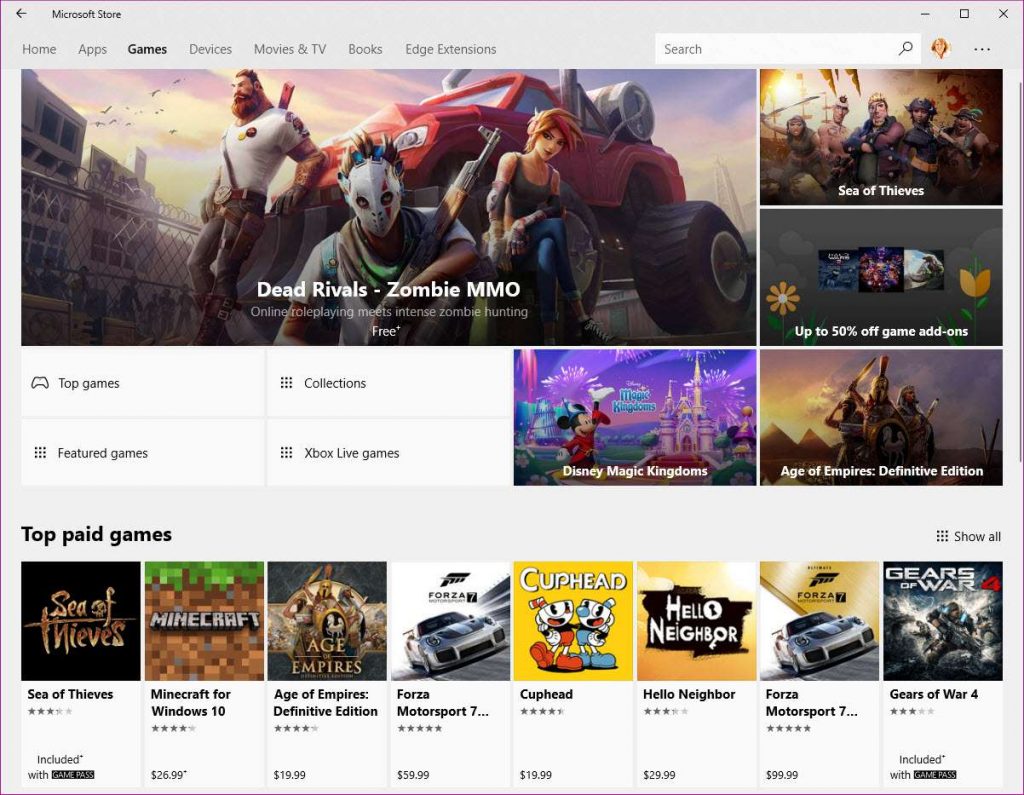The image size is (1024, 795).
Task: Select the Games tab
Action: [147, 49]
